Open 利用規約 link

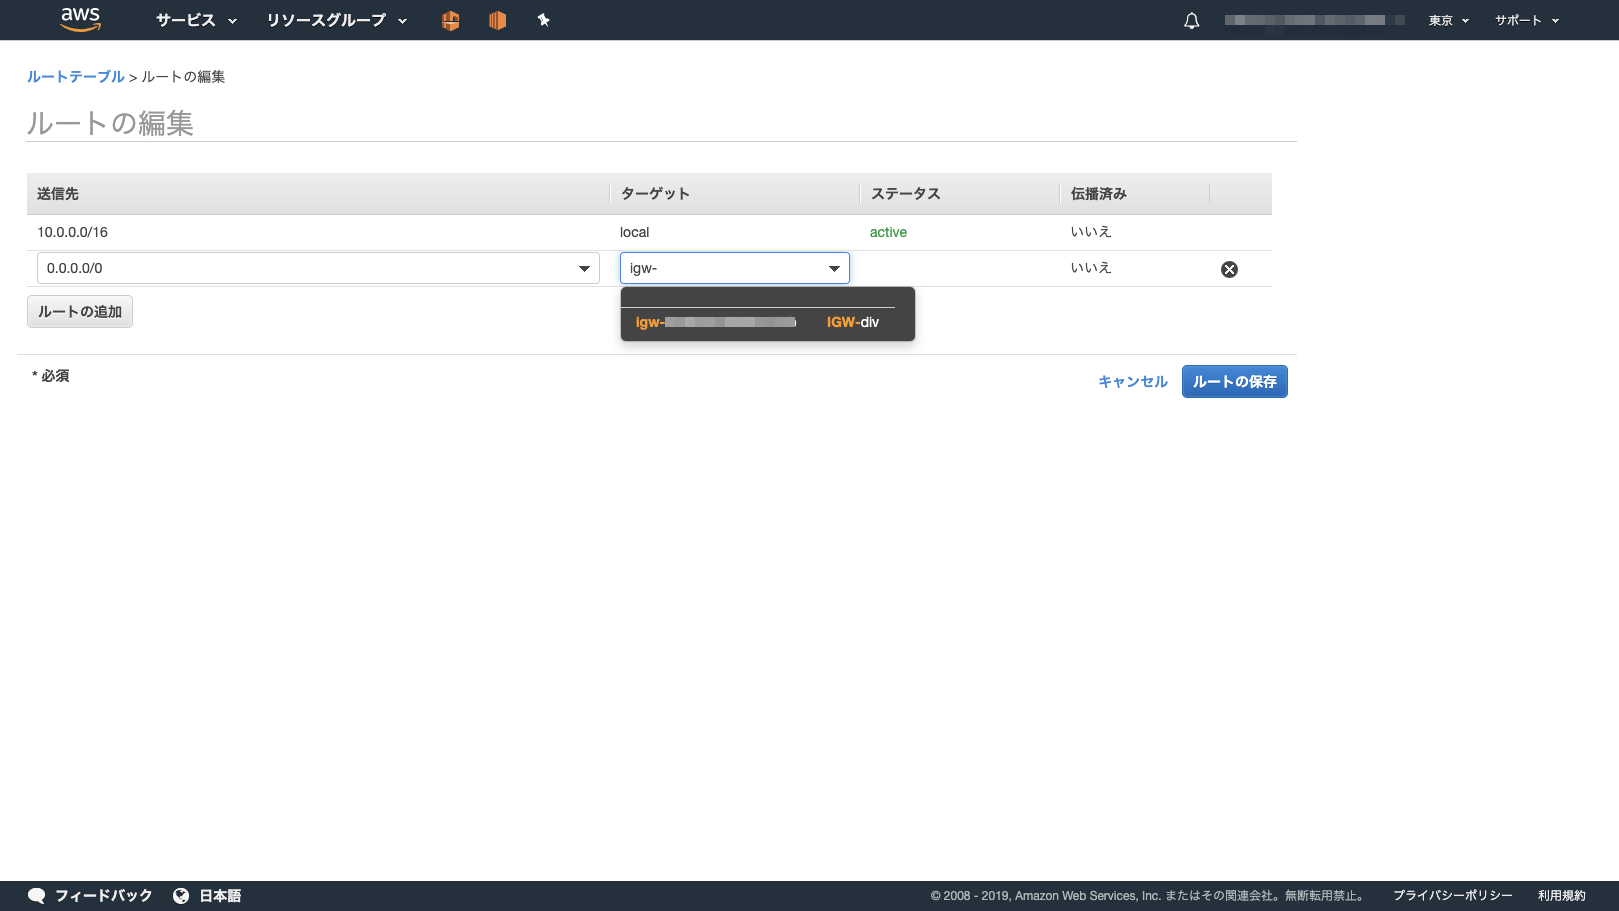(x=1562, y=896)
